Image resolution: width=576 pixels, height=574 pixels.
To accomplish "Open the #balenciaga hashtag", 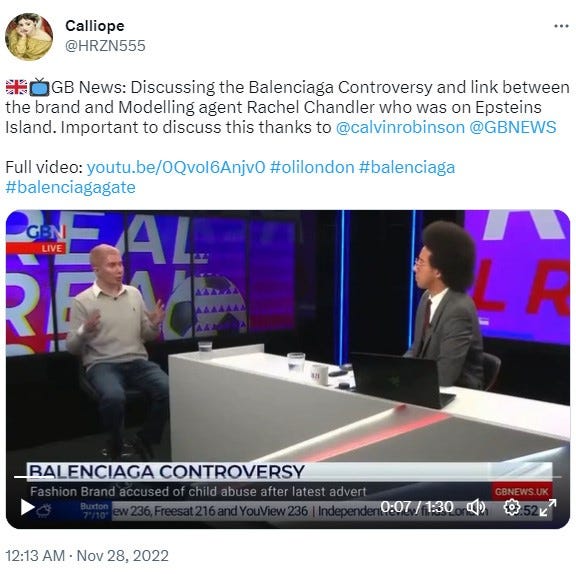I will (x=407, y=167).
